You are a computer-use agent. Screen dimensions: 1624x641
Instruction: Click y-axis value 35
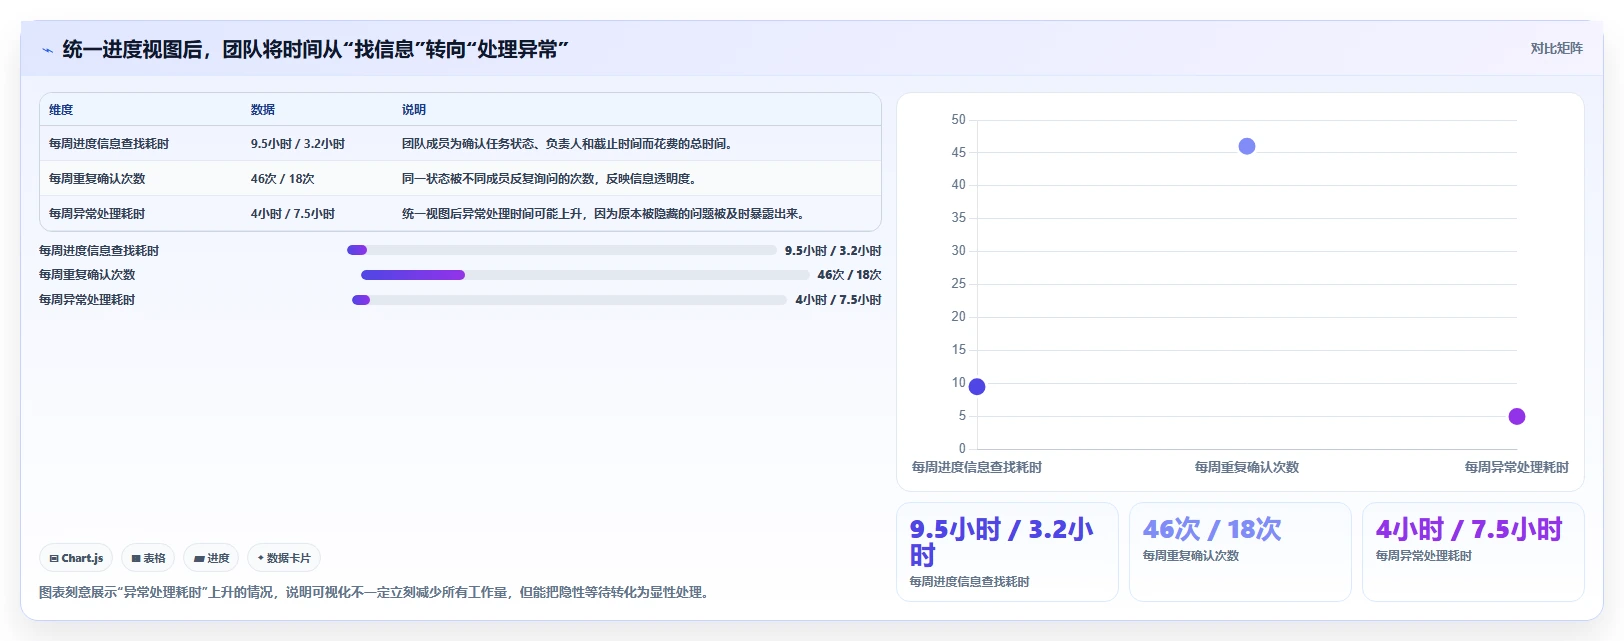click(x=959, y=218)
